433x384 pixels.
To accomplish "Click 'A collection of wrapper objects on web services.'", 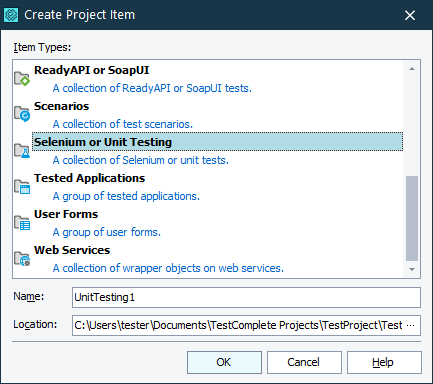I will 168,268.
